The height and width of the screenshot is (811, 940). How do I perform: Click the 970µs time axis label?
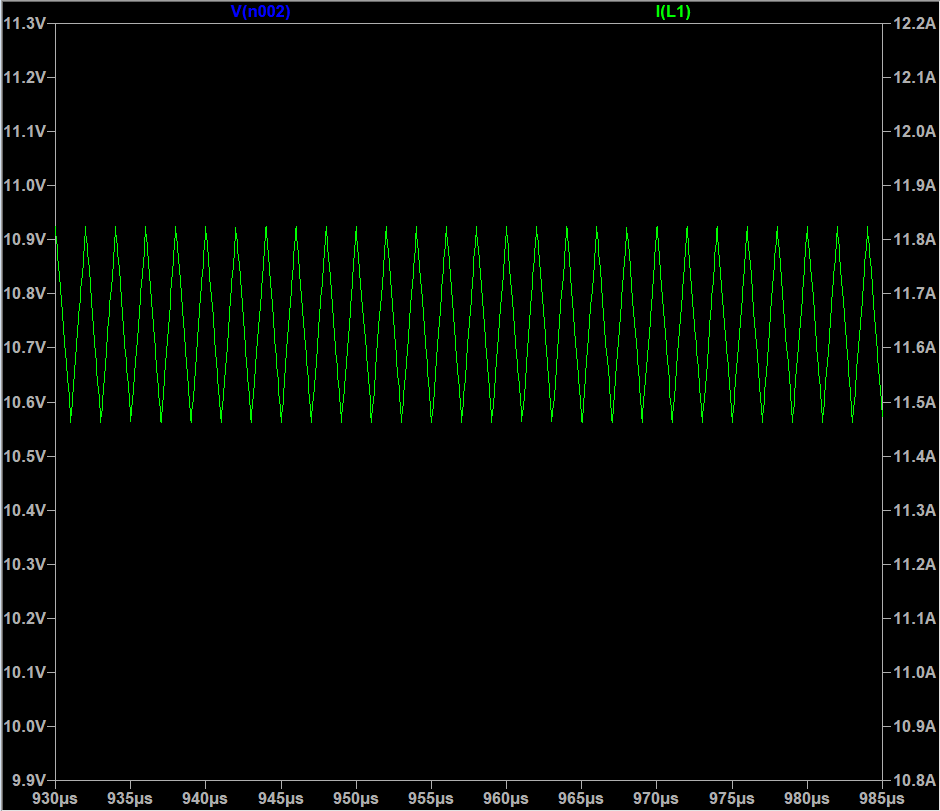click(x=656, y=799)
